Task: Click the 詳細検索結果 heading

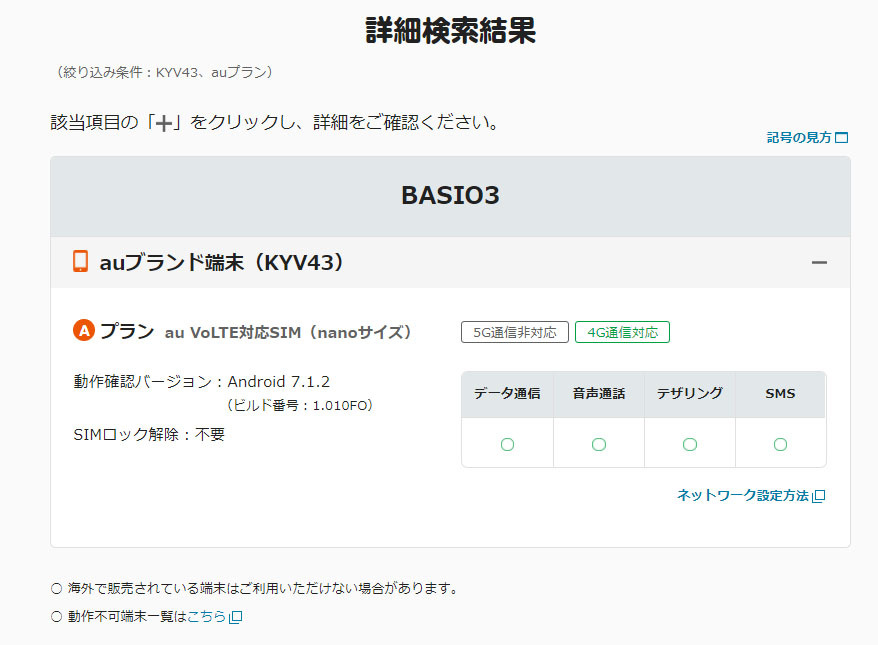Action: click(x=450, y=31)
